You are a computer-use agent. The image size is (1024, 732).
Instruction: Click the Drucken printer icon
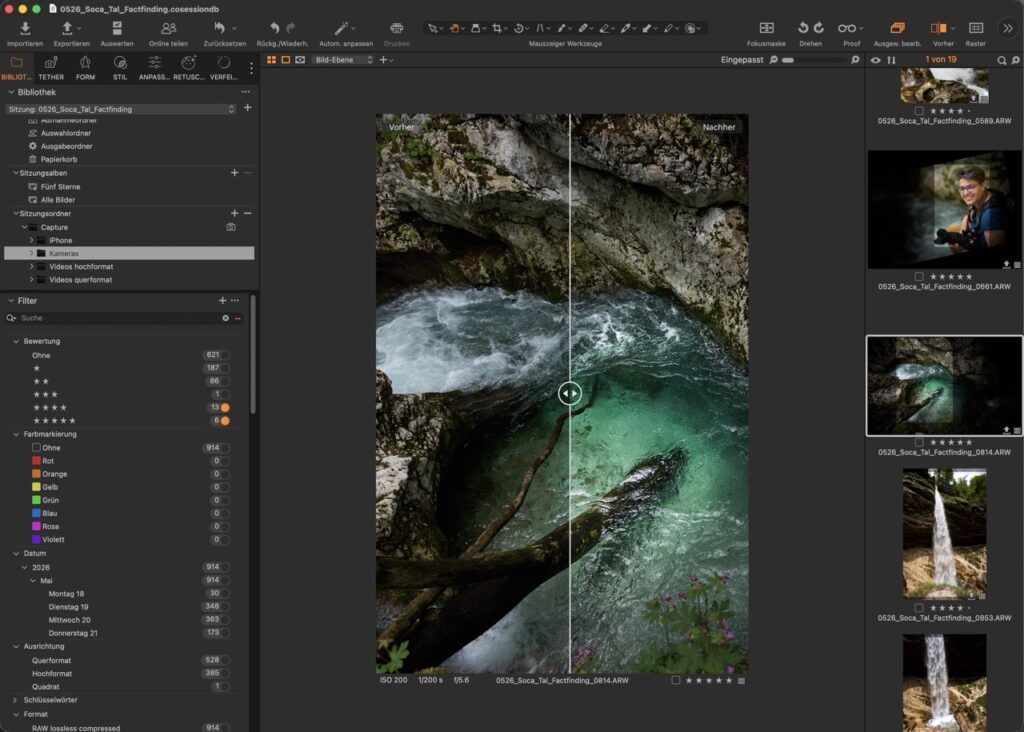(396, 28)
